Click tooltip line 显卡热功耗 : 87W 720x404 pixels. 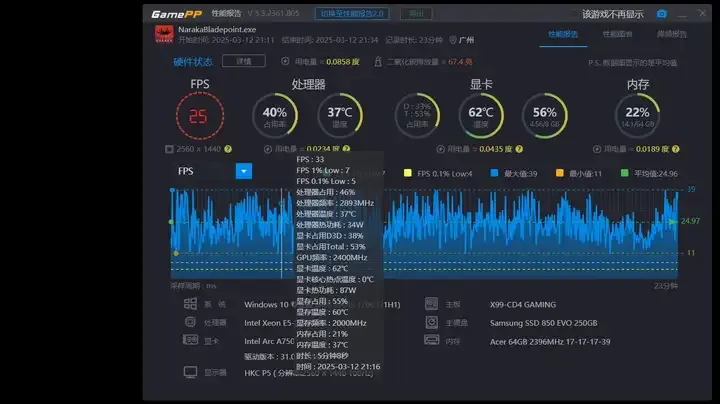326,290
